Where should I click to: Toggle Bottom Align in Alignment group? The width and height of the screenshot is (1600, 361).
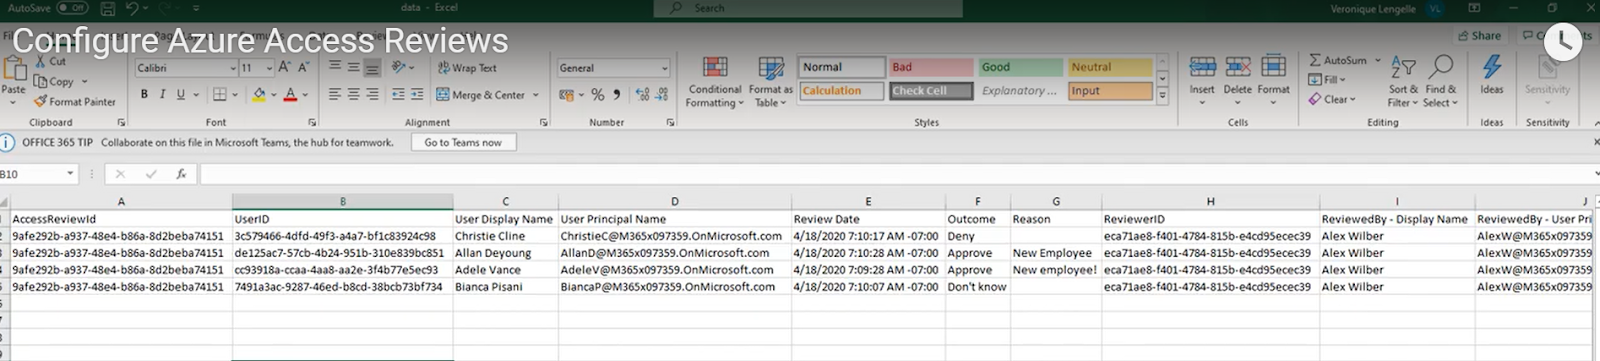tap(372, 67)
